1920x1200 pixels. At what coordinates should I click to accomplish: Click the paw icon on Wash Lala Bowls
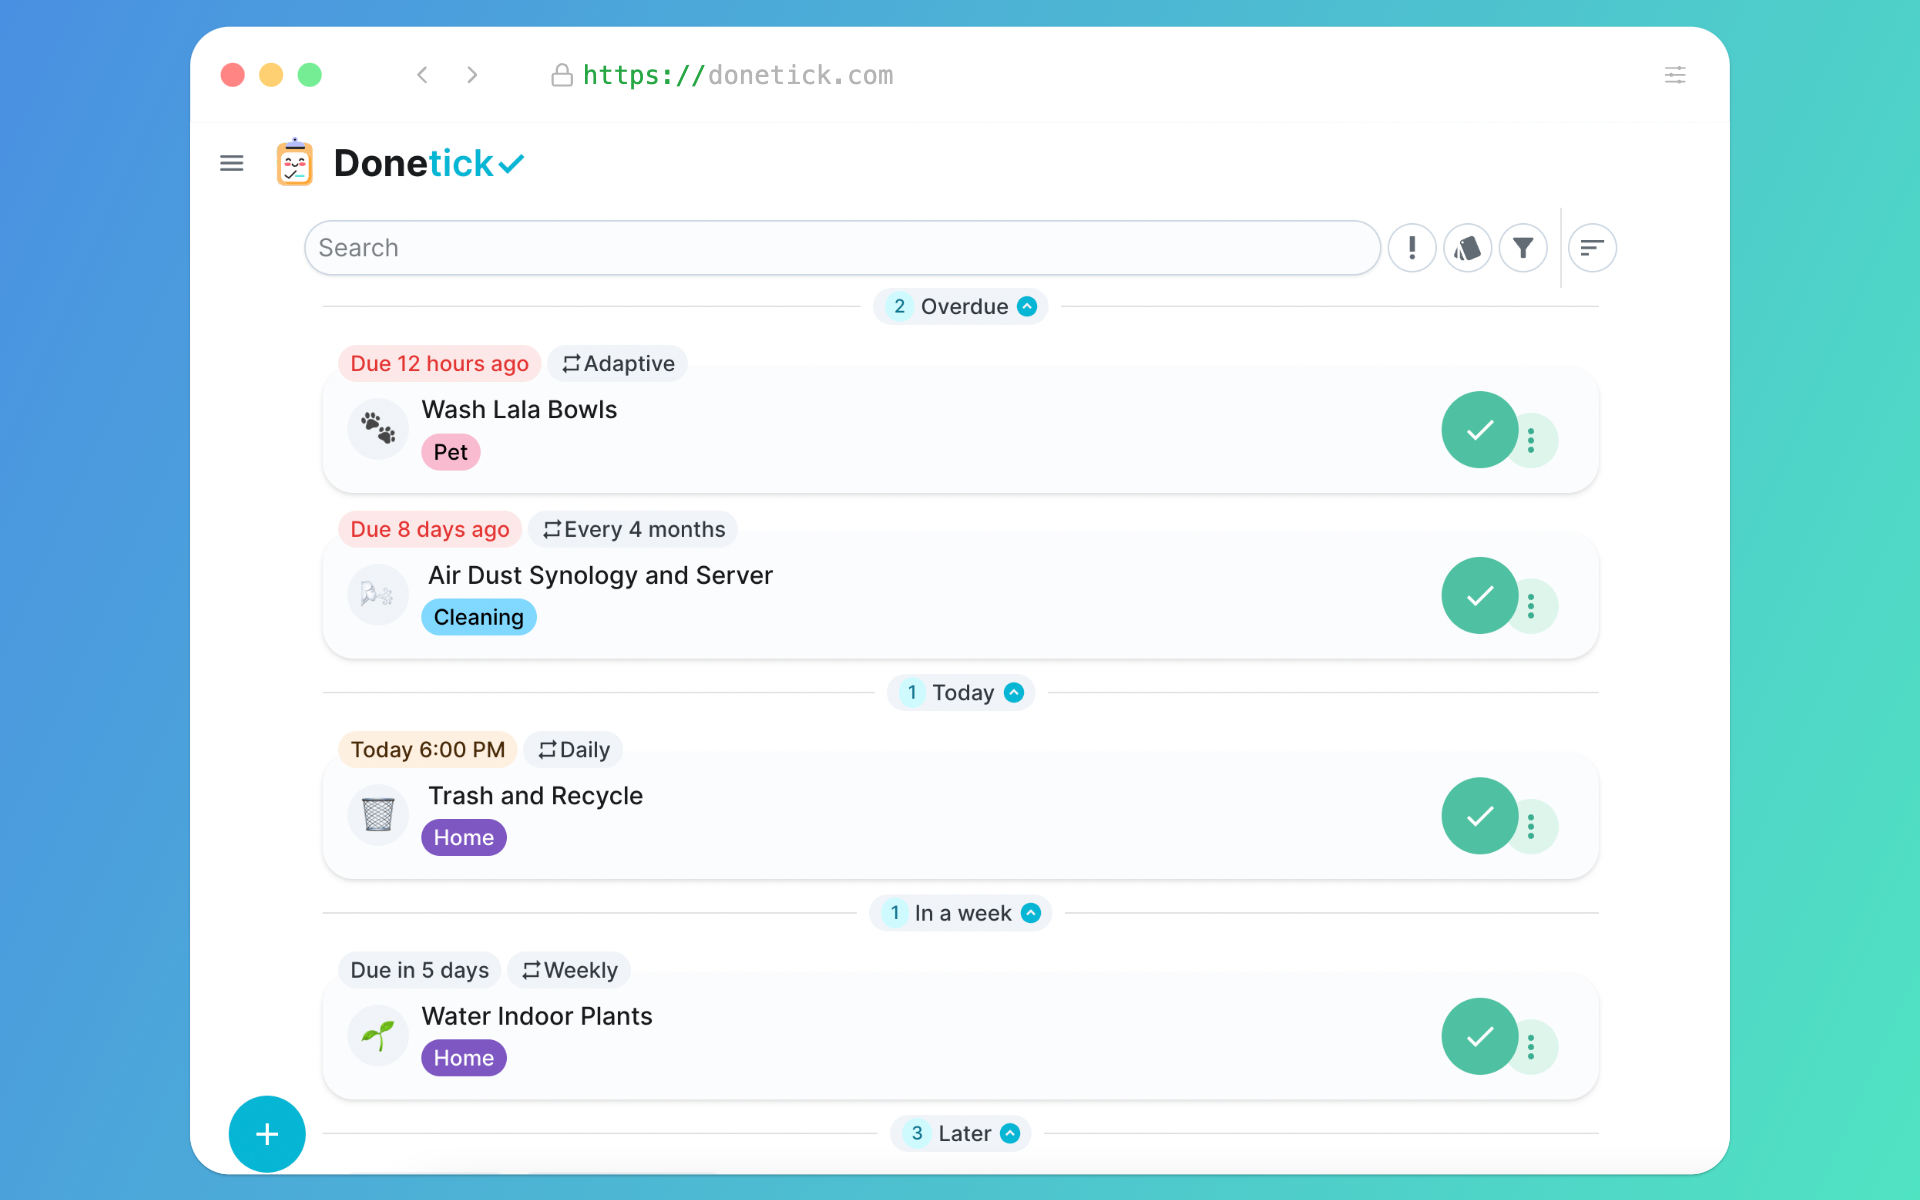[377, 428]
